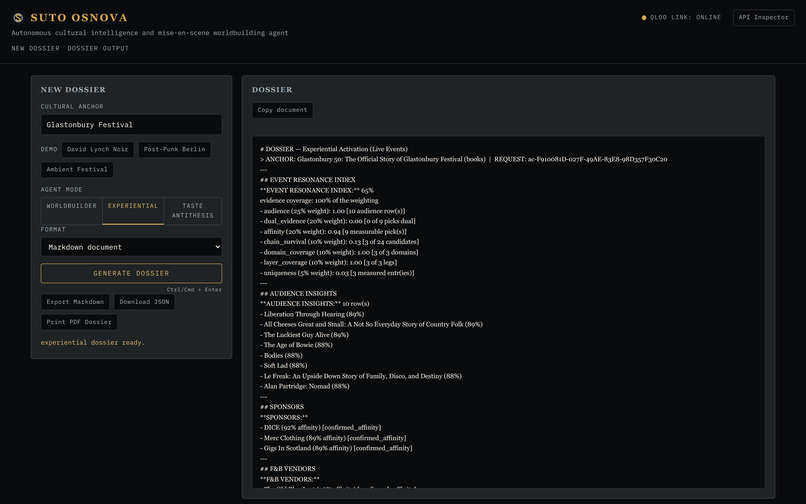Click 'The Age of Bowie (88%)' line

coord(296,345)
